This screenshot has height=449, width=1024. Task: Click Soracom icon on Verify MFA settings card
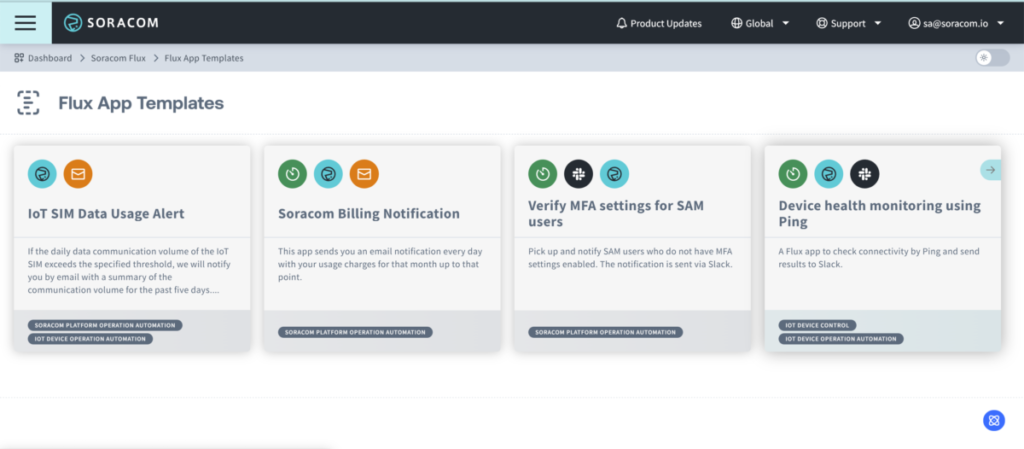615,174
